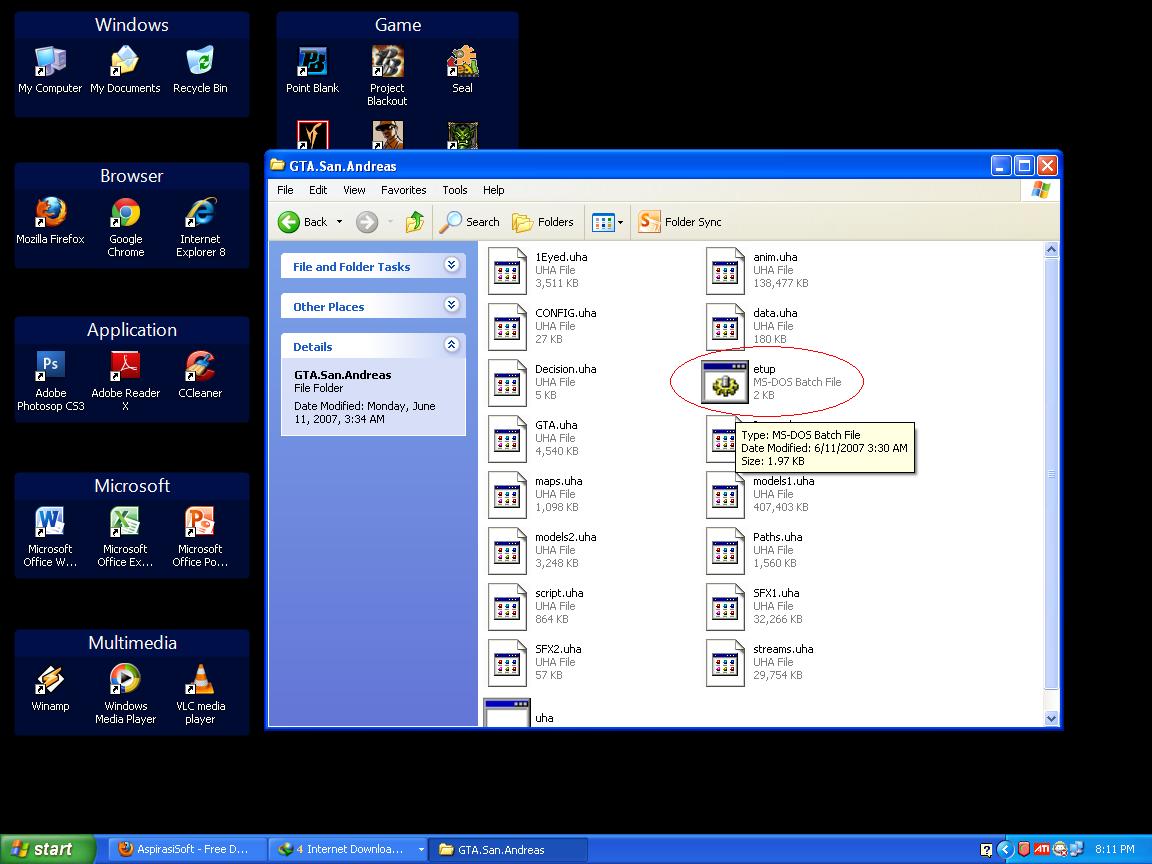Click the Windows start button

tap(48, 849)
